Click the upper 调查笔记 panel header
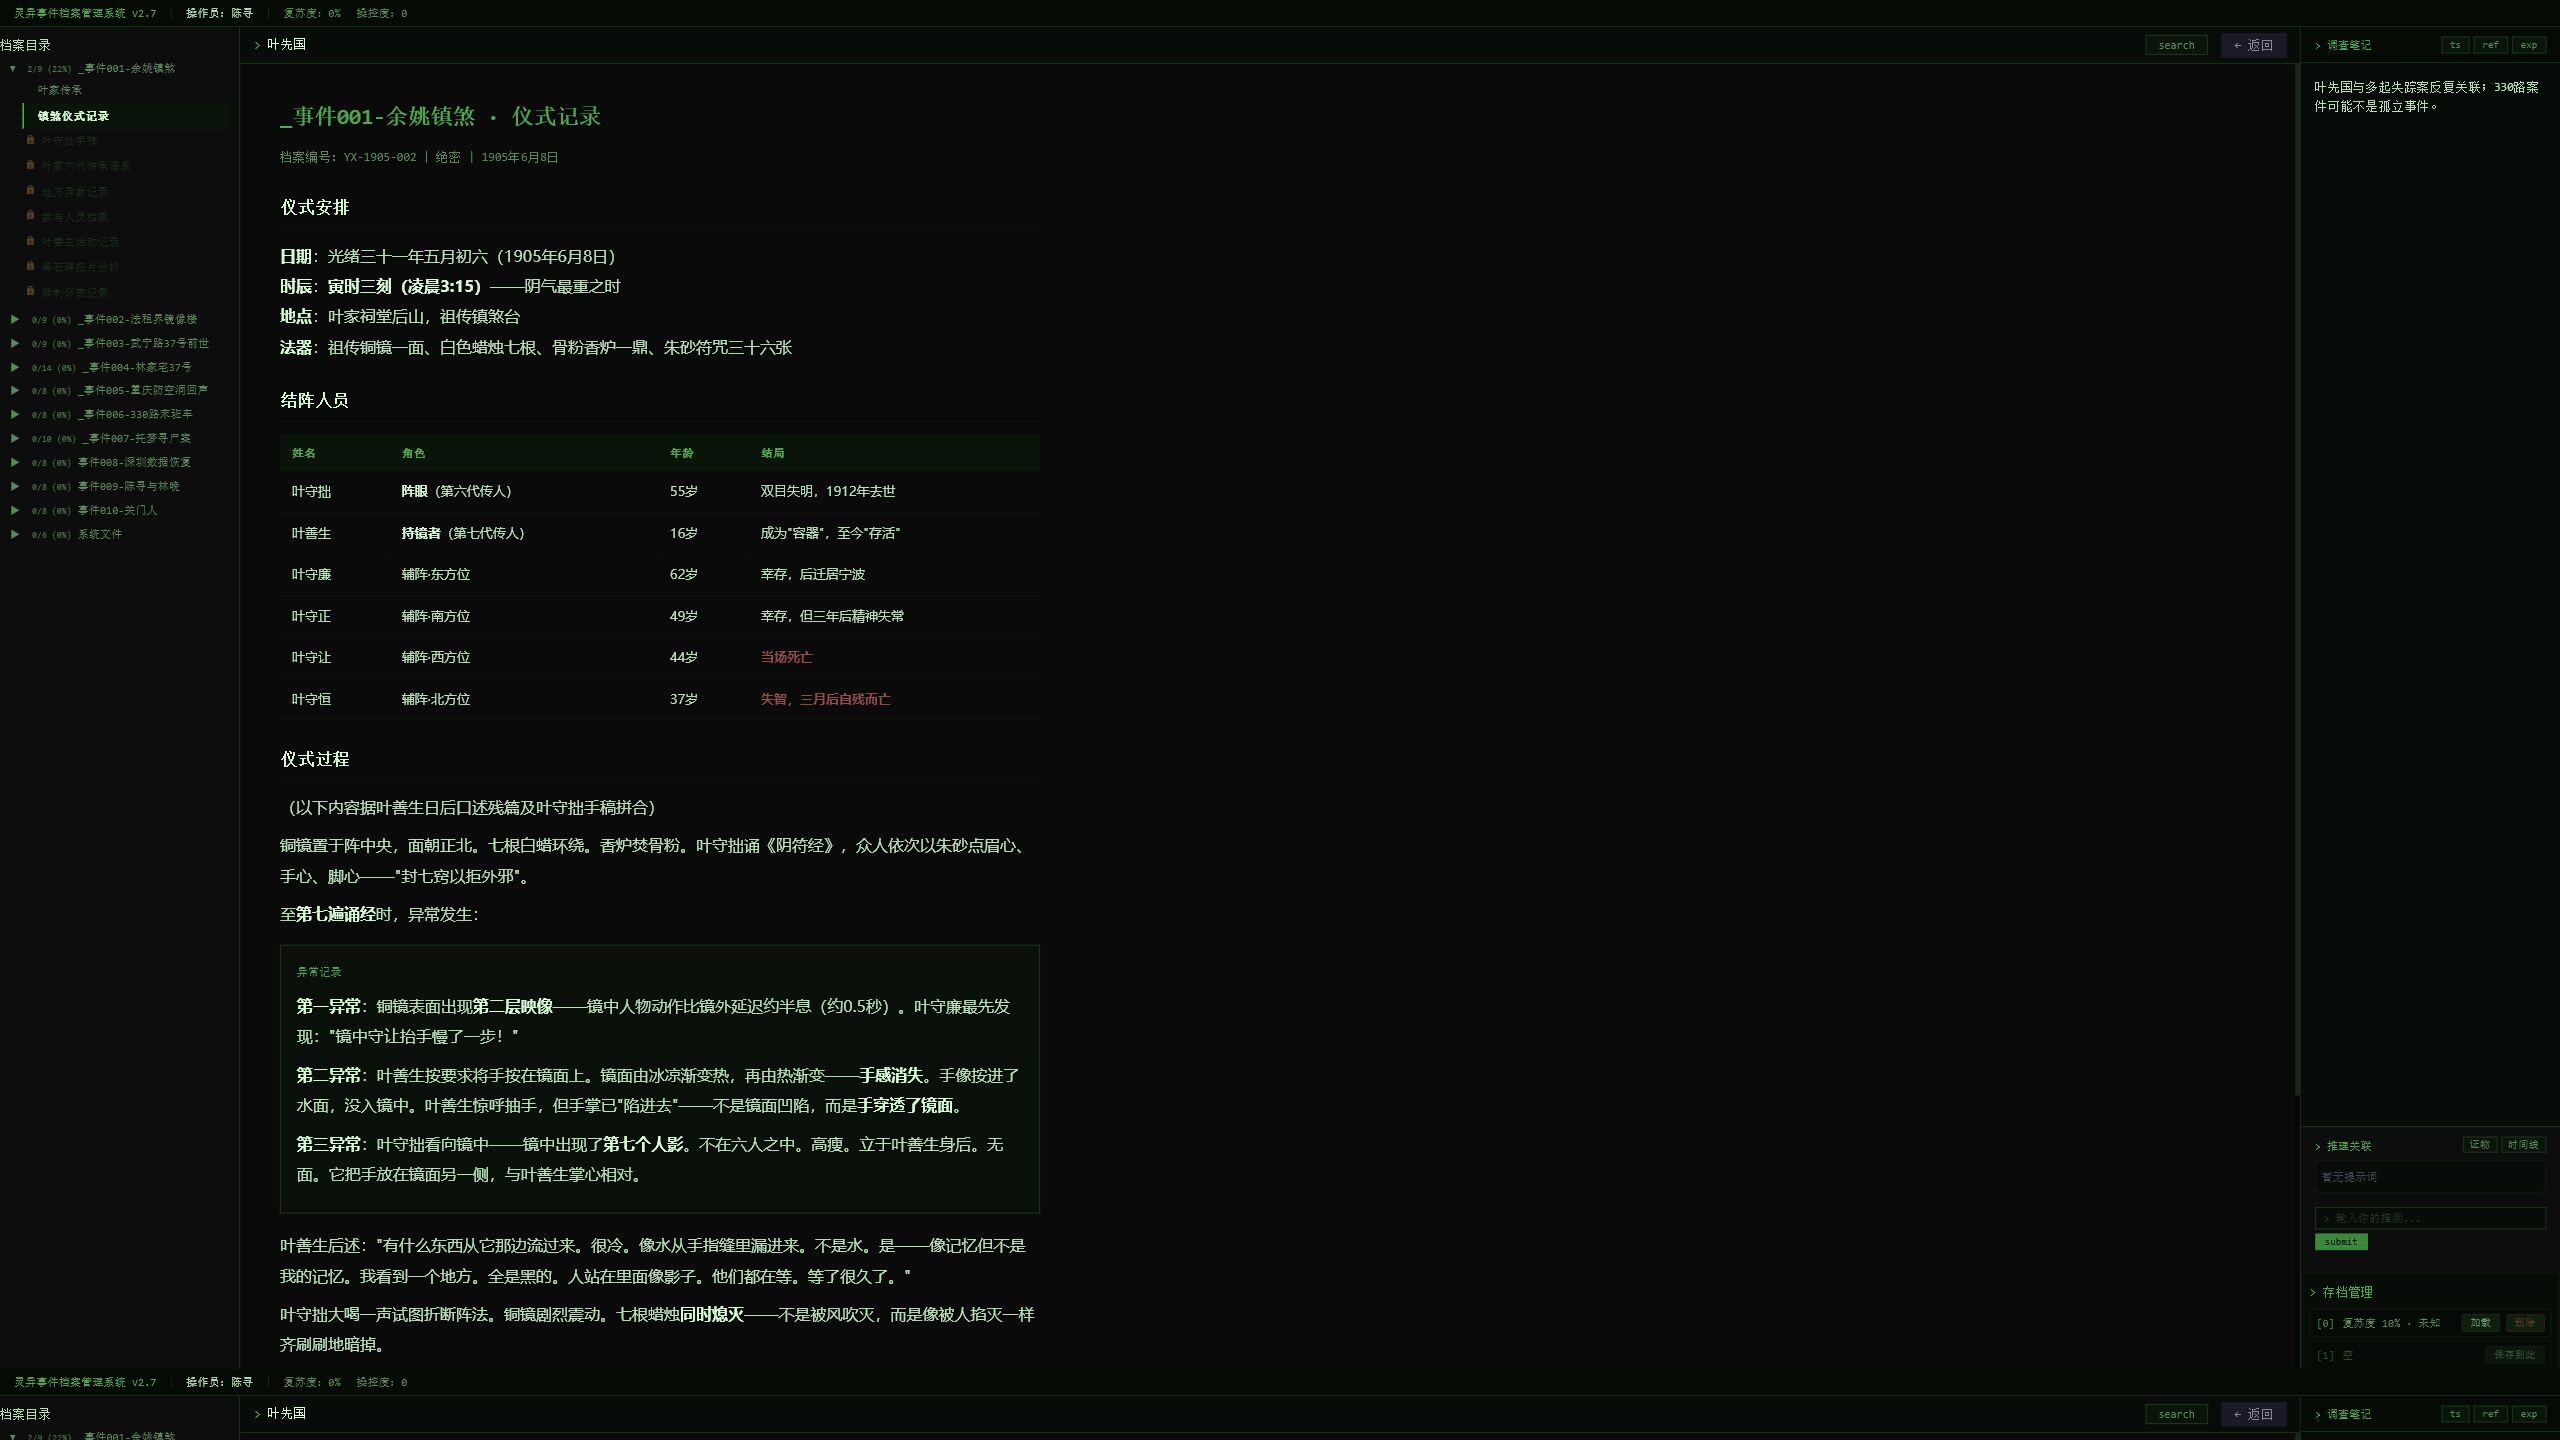This screenshot has width=2560, height=1440. (2342, 45)
